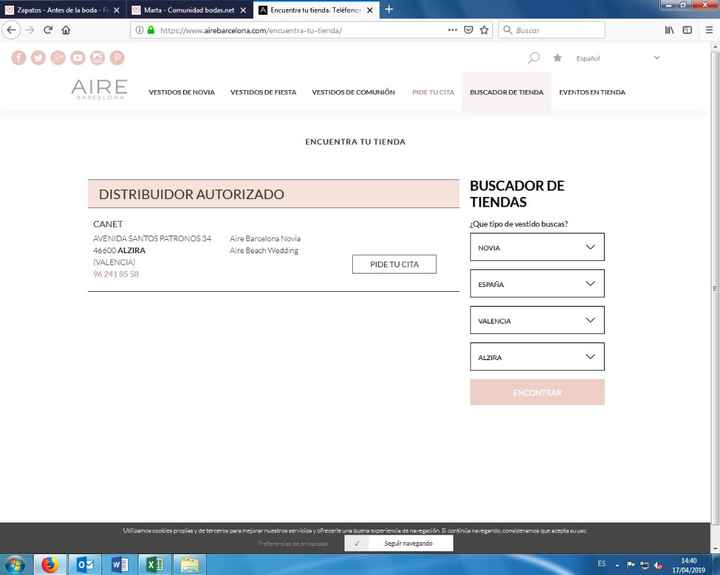This screenshot has width=720, height=575.
Task: Click the site search magnifier icon
Action: (x=534, y=58)
